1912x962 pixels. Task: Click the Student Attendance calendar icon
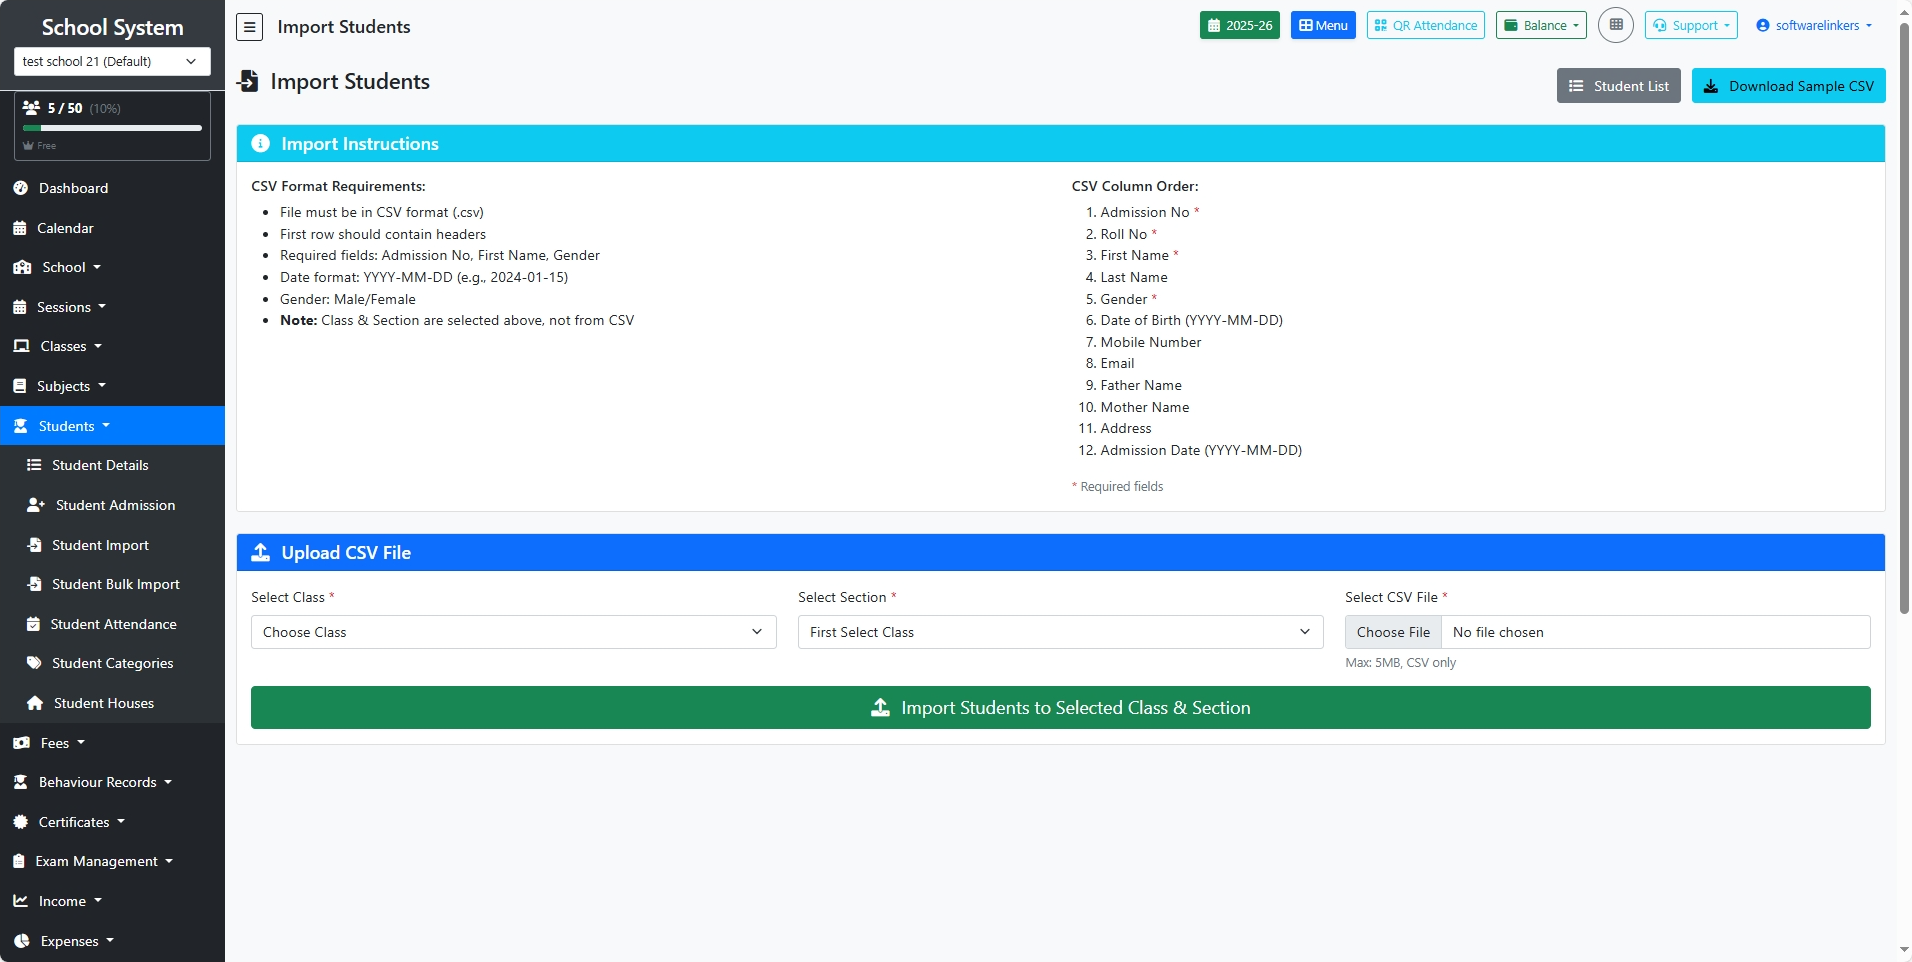pos(33,624)
